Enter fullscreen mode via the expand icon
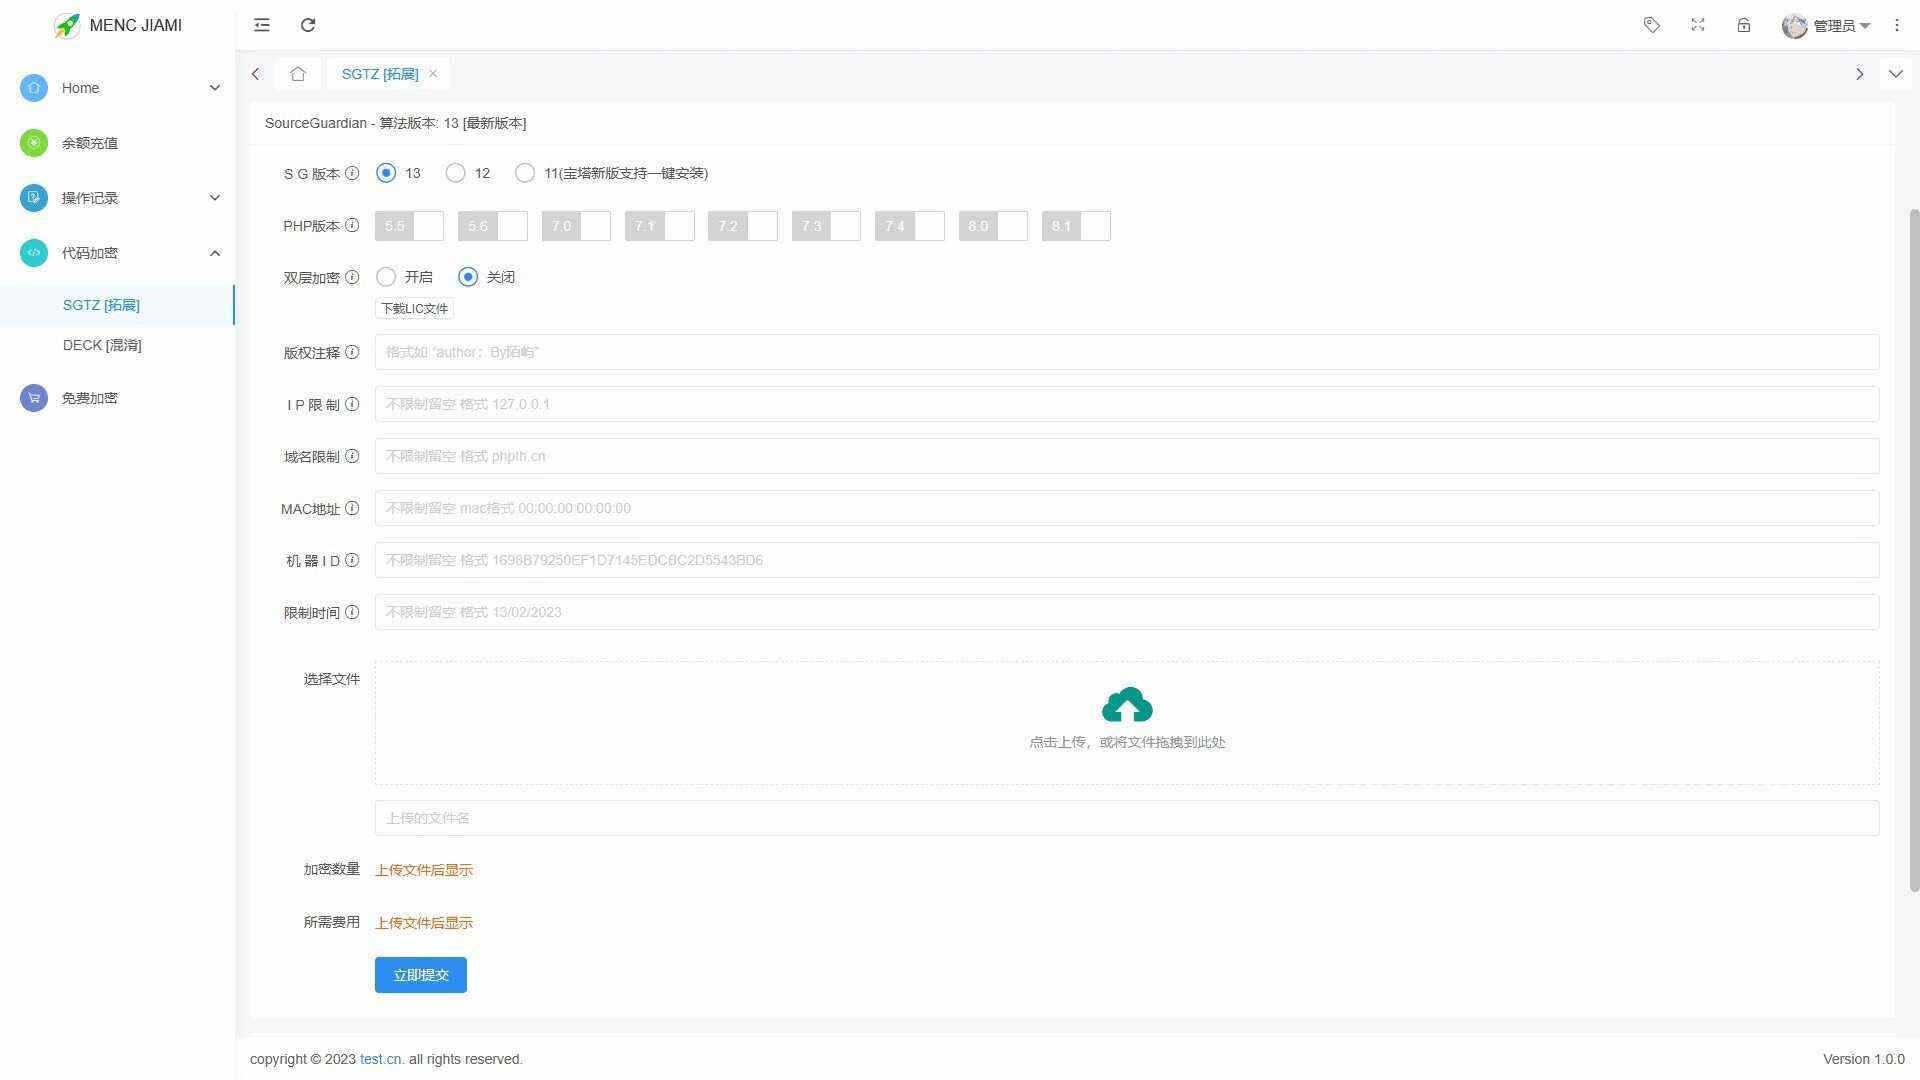 pyautogui.click(x=1698, y=25)
